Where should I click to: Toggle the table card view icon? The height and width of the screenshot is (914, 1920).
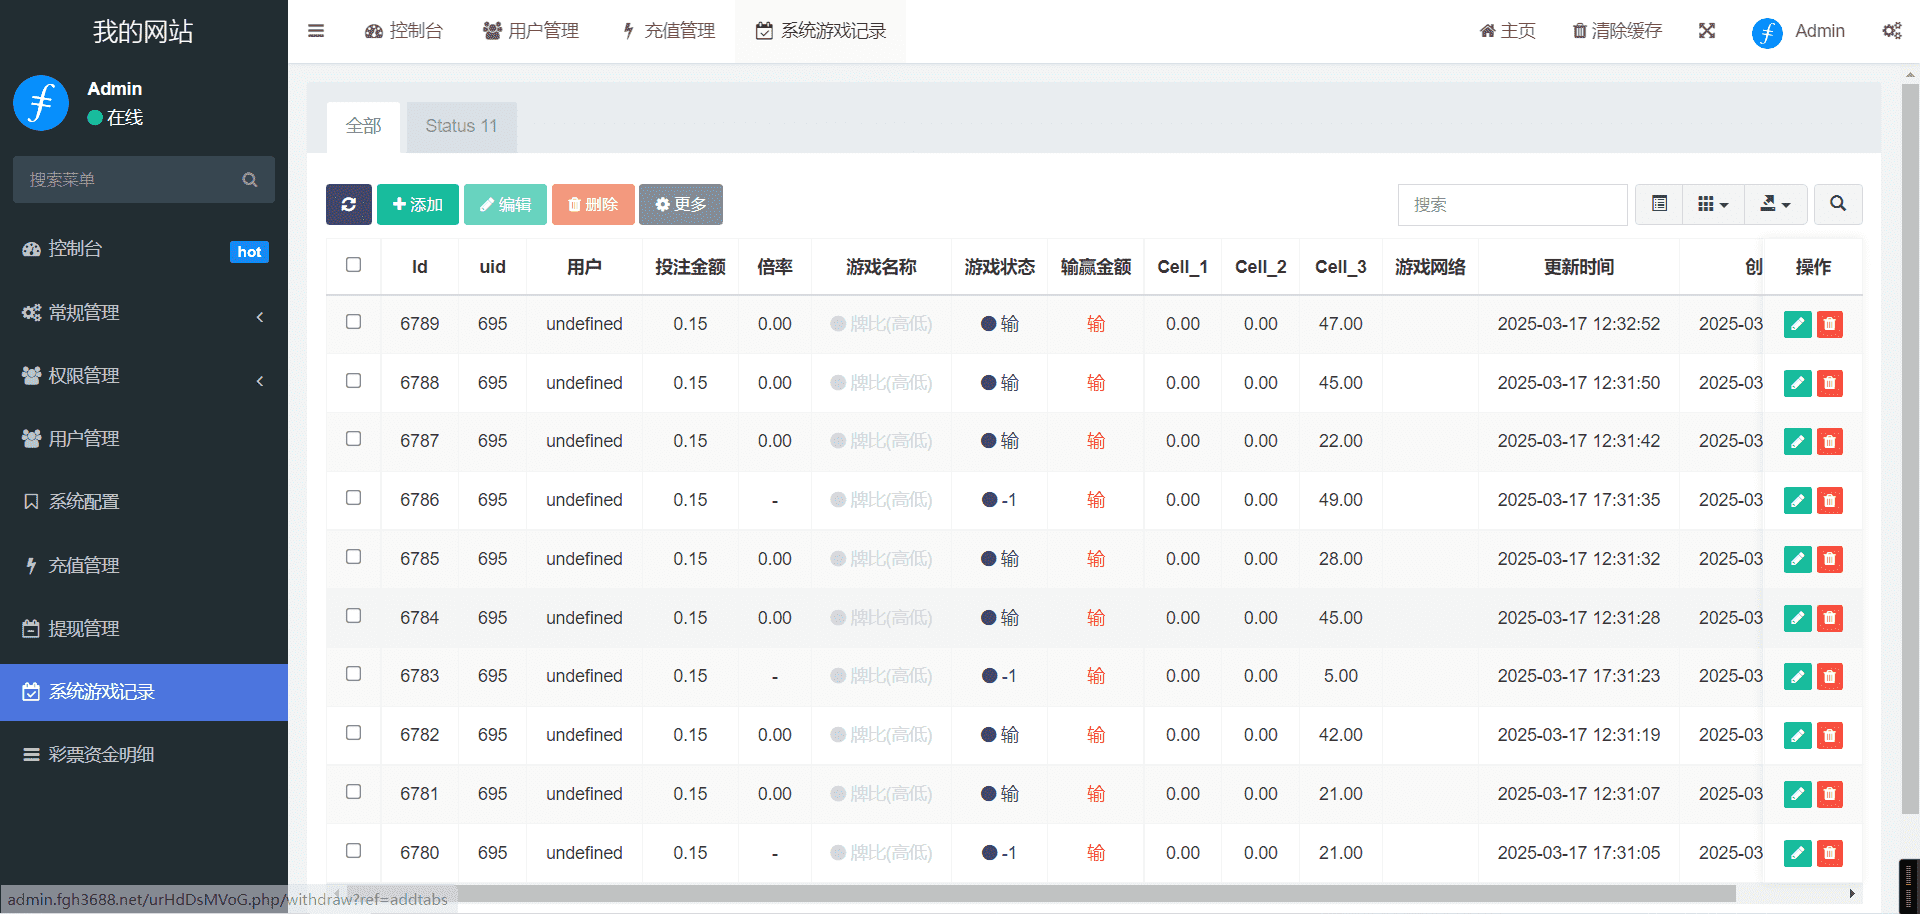[x=1659, y=204]
